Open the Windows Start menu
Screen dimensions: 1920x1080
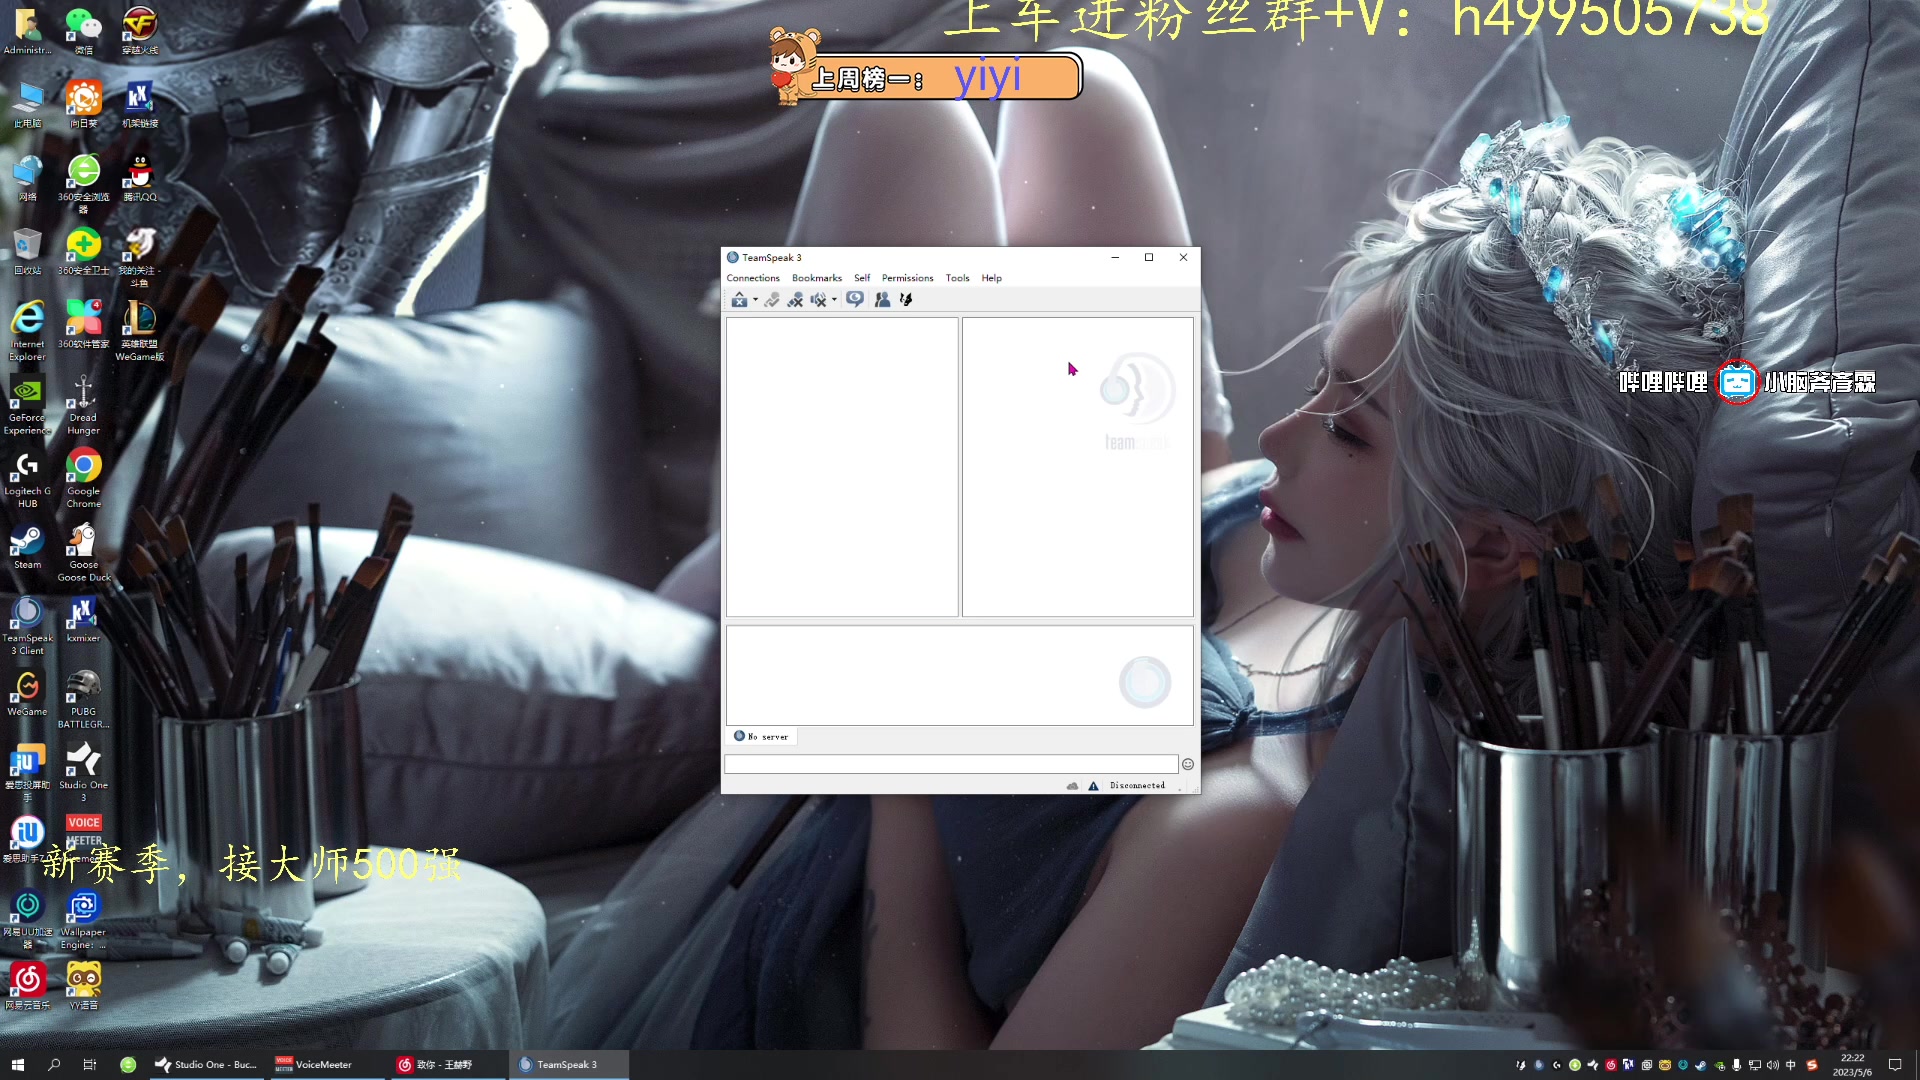coord(17,1065)
